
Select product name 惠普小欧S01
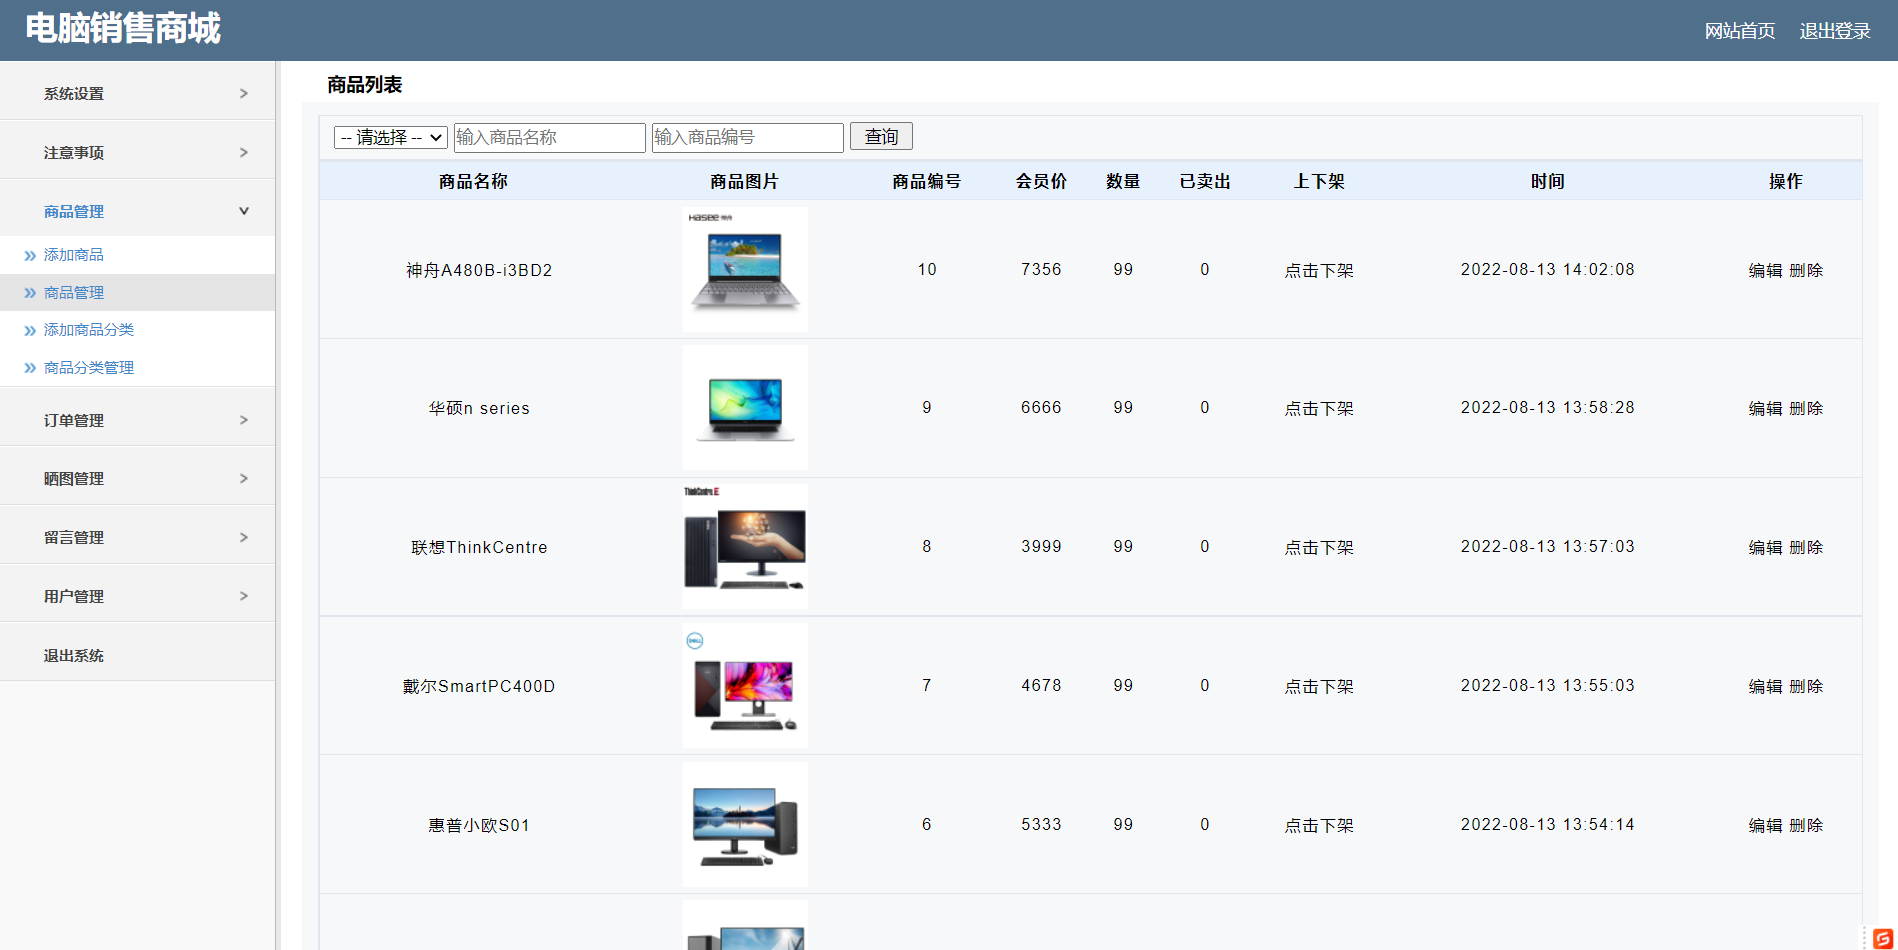[479, 825]
